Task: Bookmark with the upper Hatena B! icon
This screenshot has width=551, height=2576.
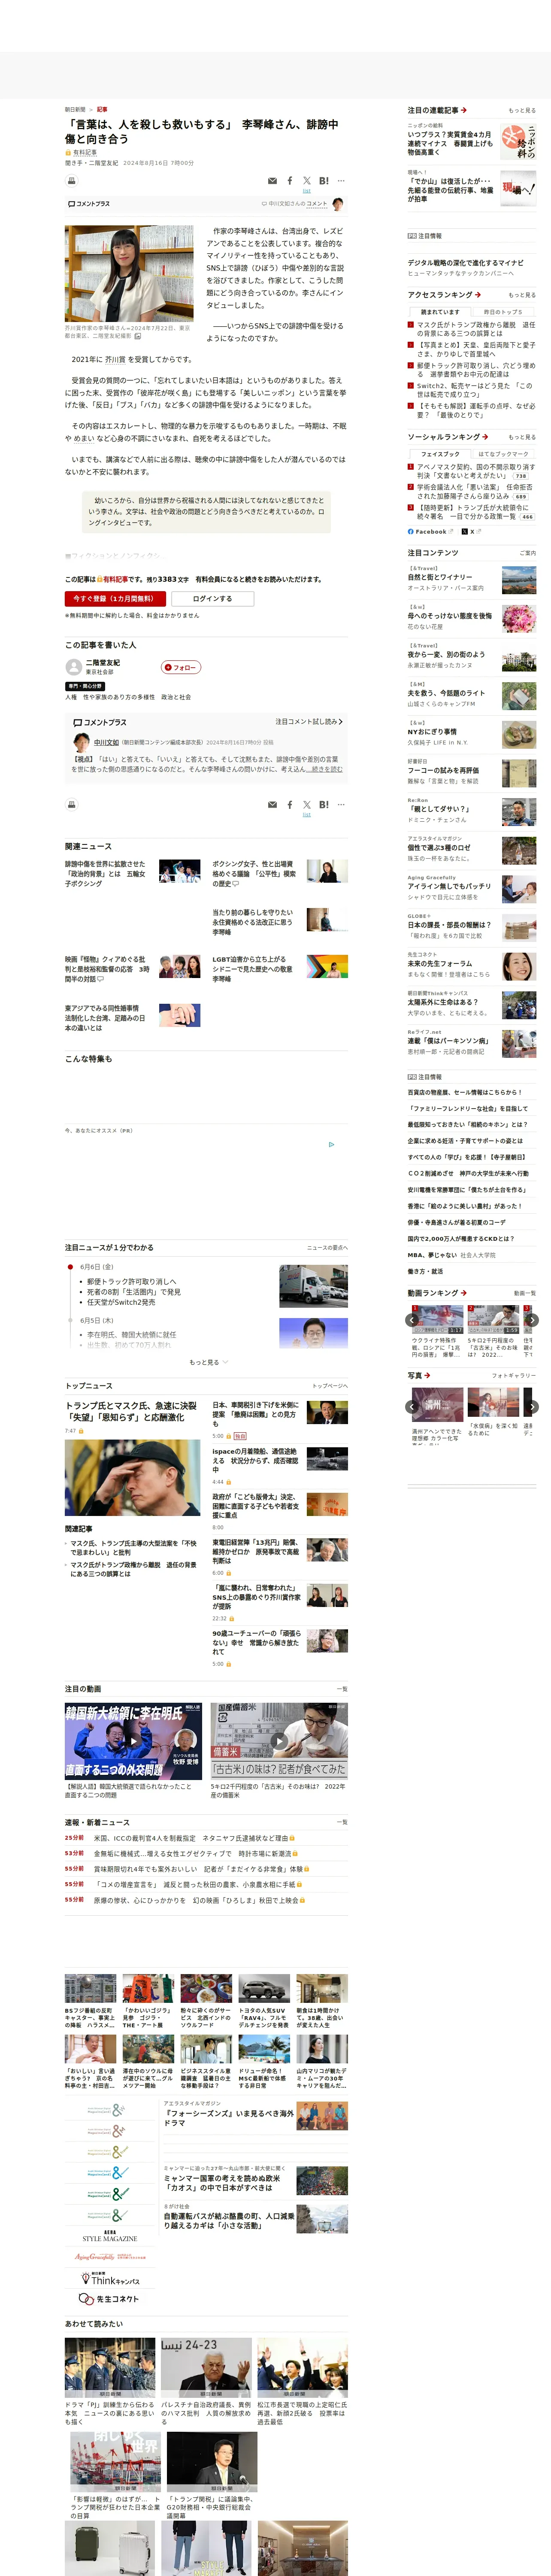Action: (324, 181)
